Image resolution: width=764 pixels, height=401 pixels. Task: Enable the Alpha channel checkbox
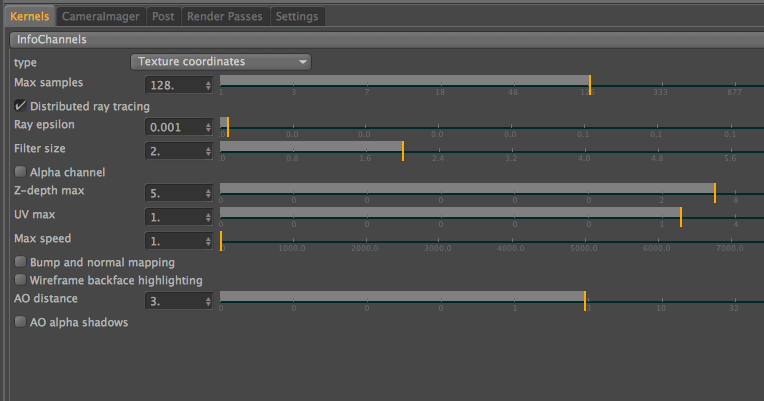click(x=21, y=172)
